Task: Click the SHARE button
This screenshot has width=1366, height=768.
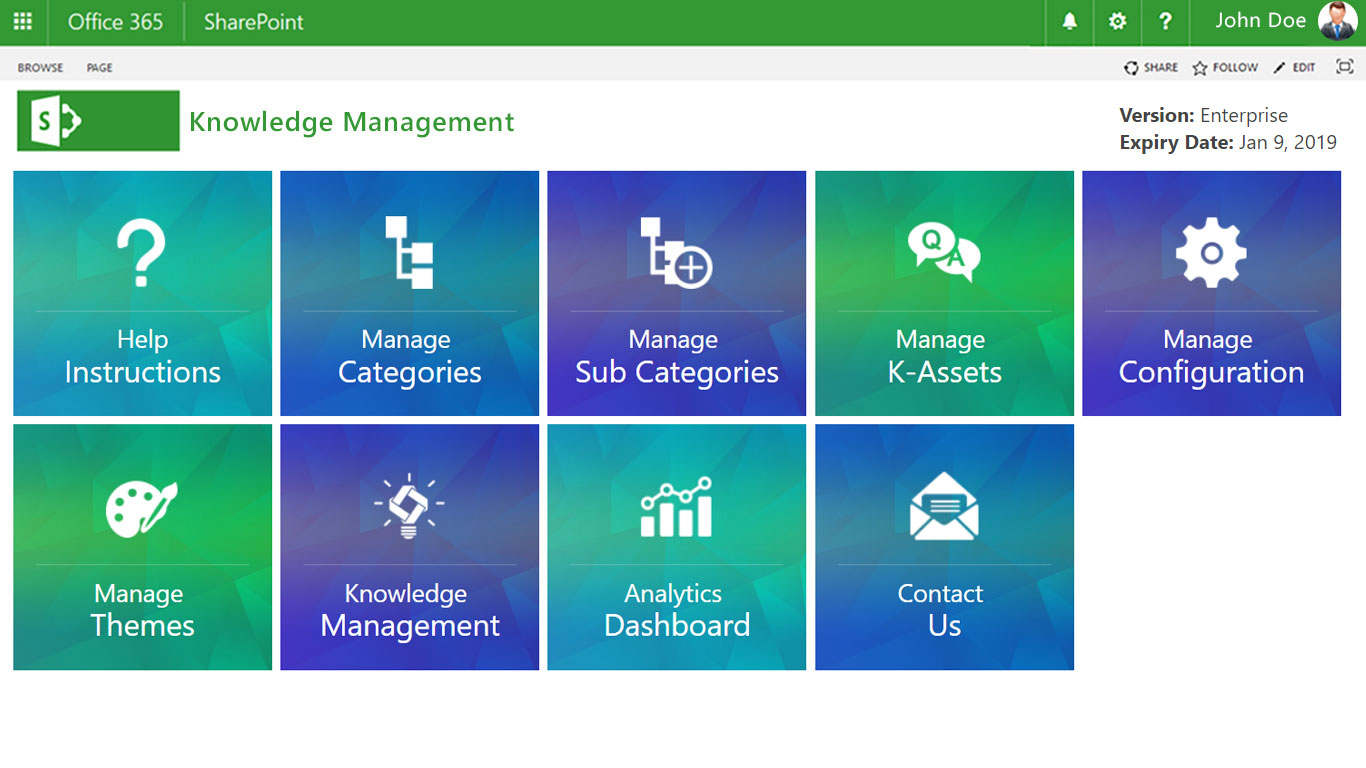Action: pyautogui.click(x=1151, y=67)
